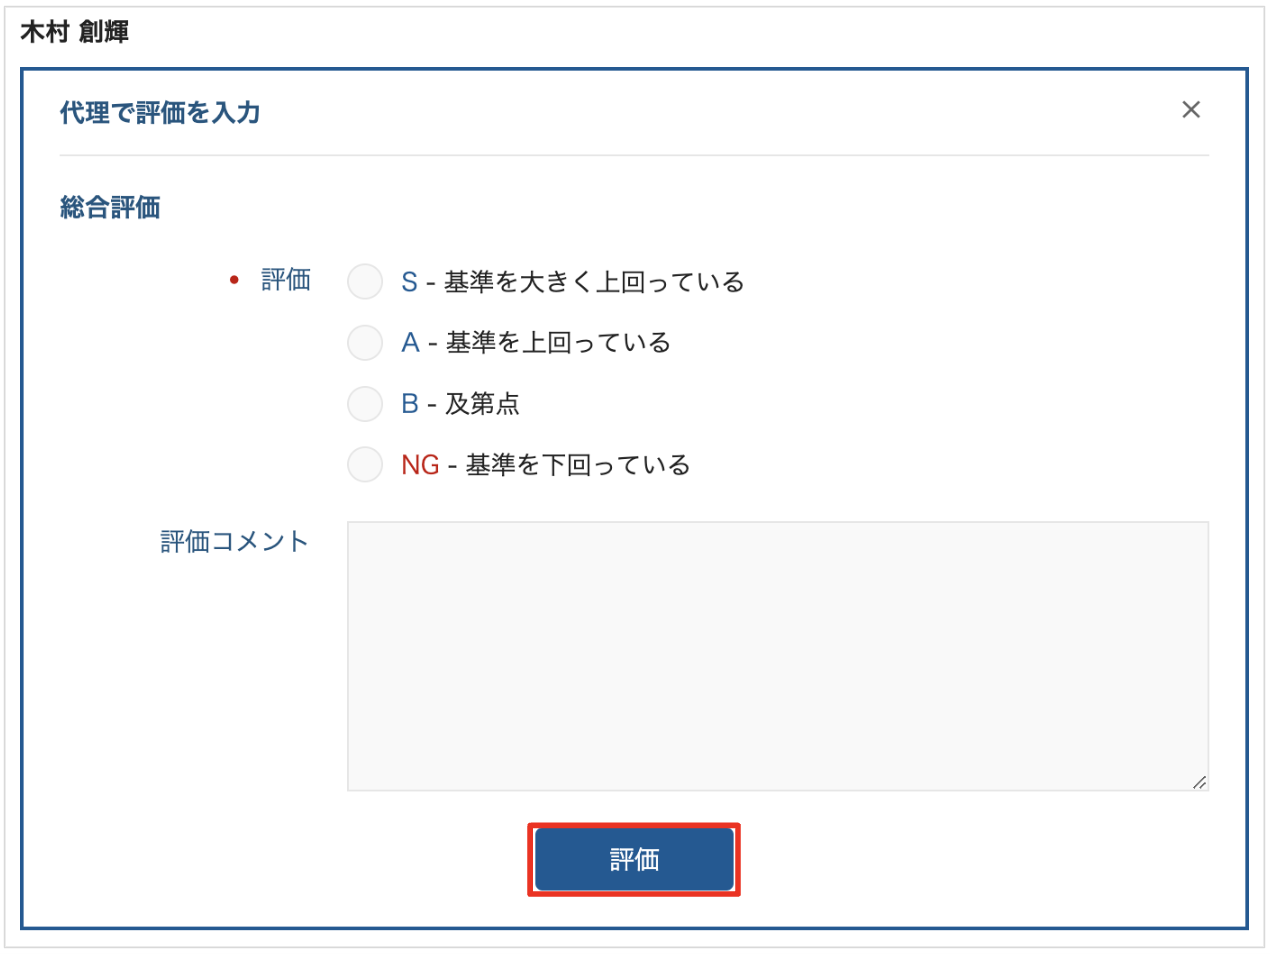Click the name 木村 創輝
Viewport: 1270px width, 954px height.
(75, 32)
